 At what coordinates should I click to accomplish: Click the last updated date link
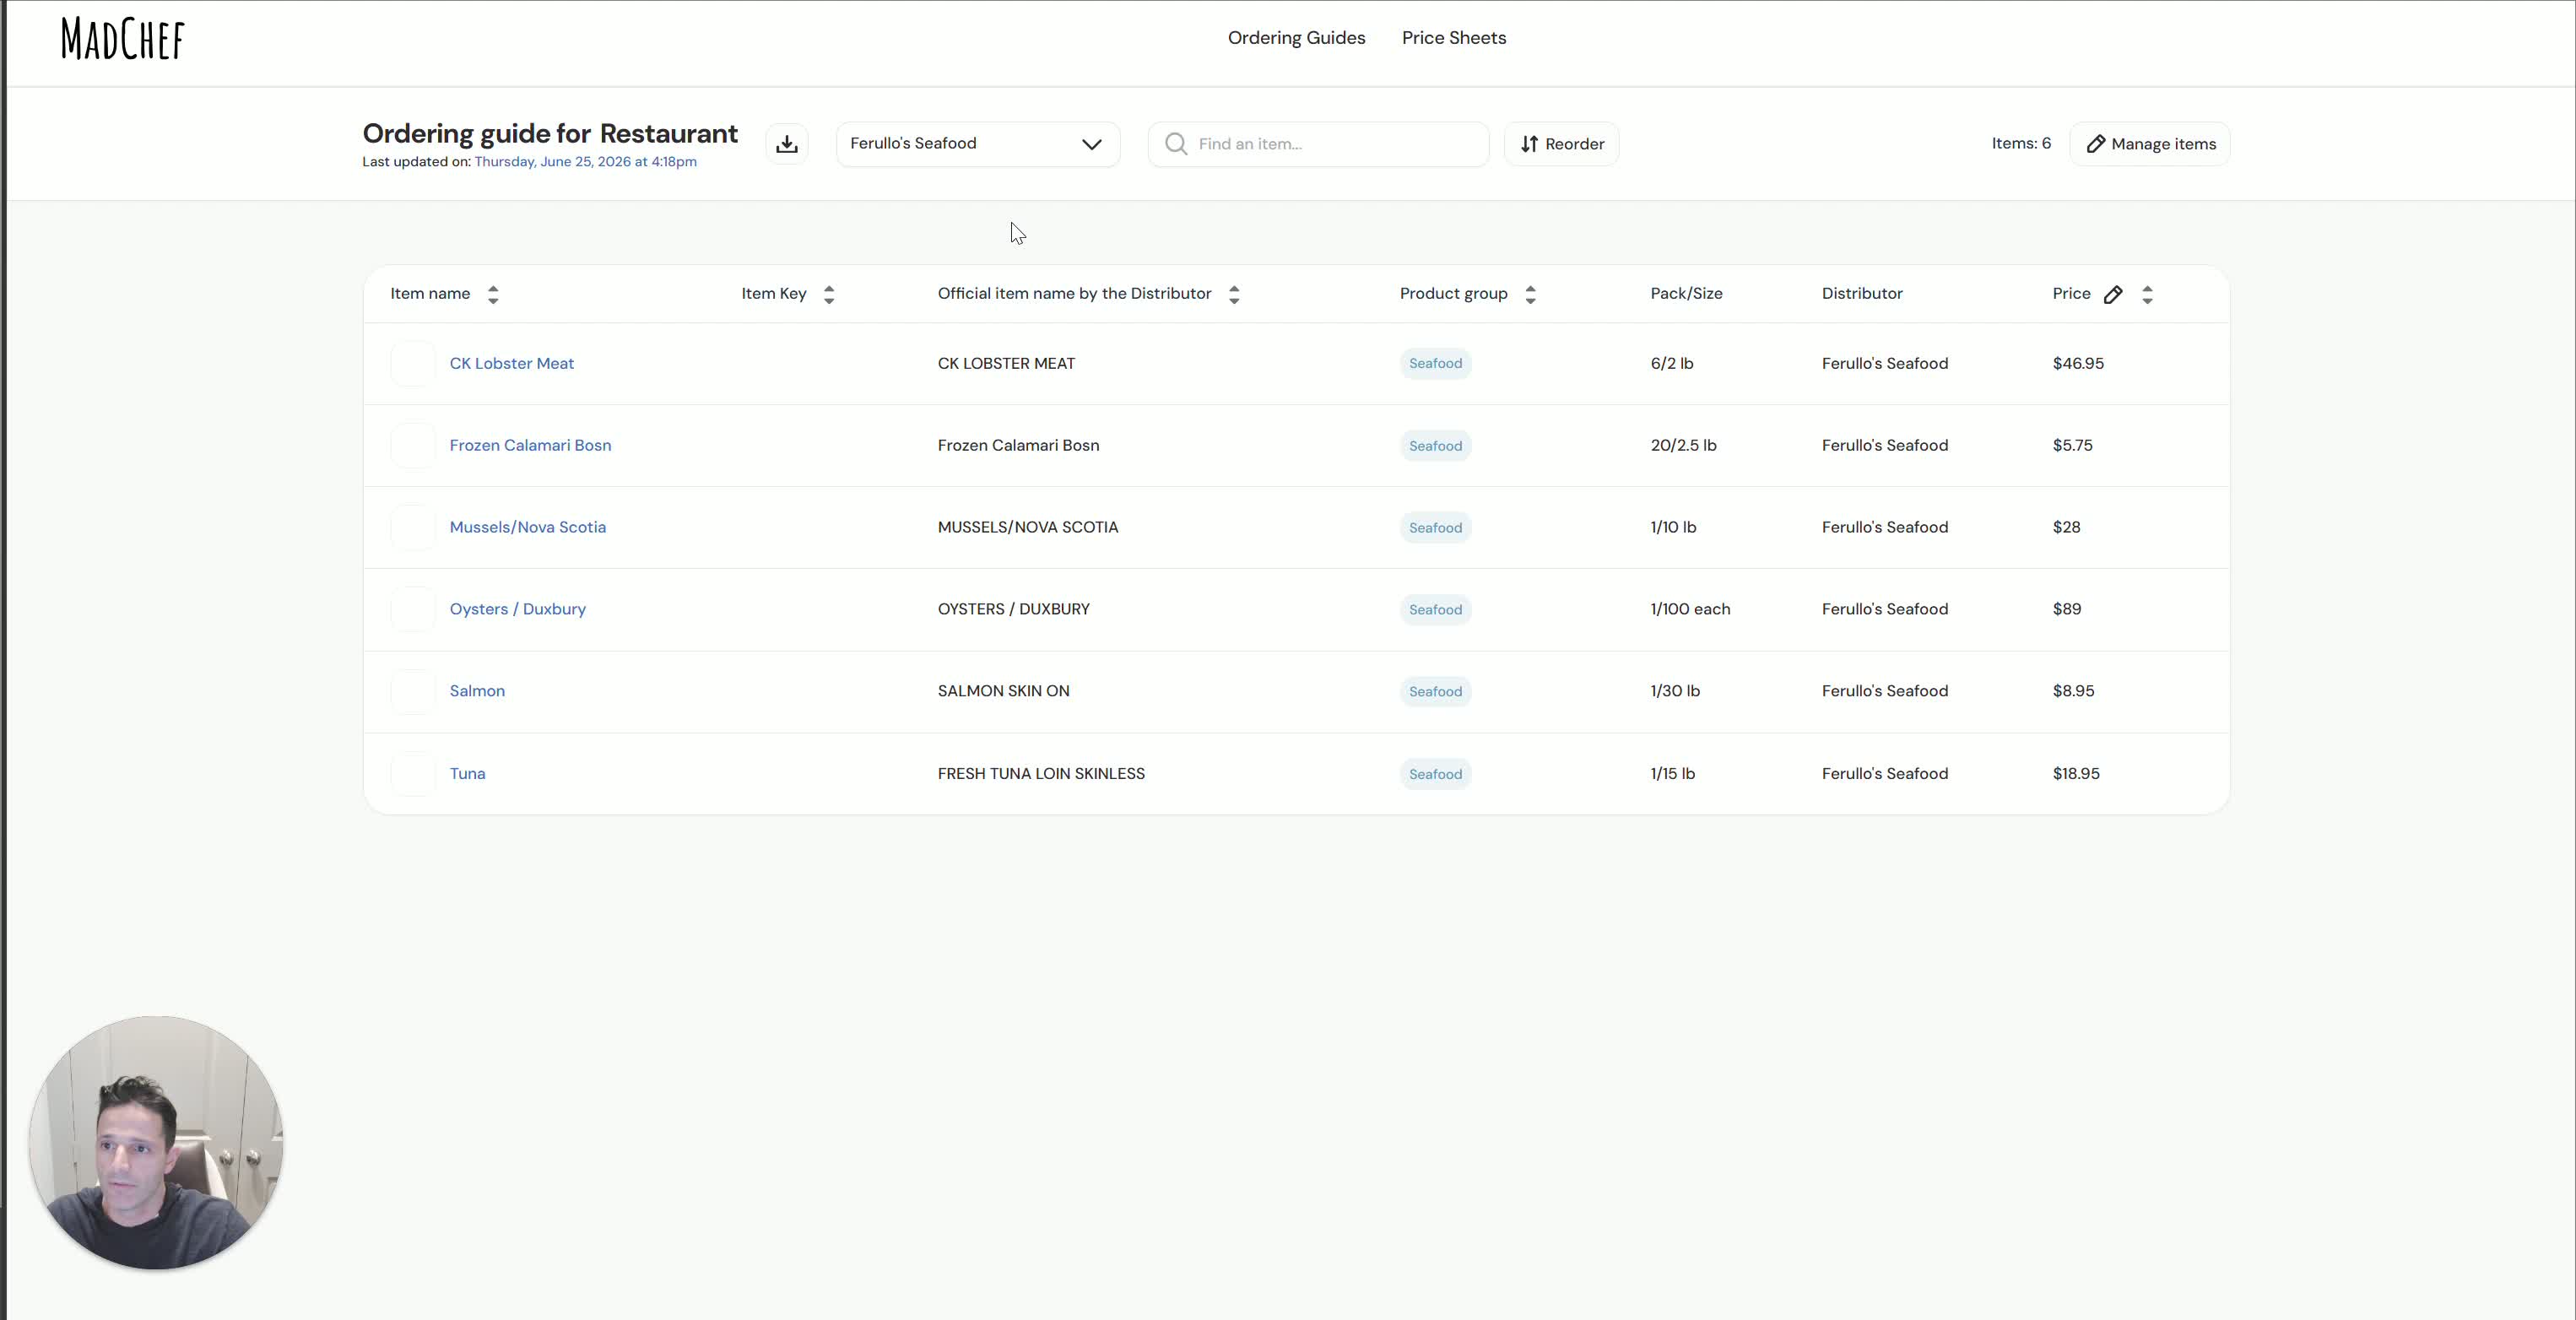click(585, 162)
